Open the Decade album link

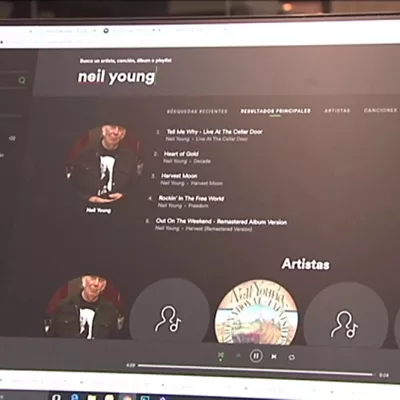click(202, 161)
